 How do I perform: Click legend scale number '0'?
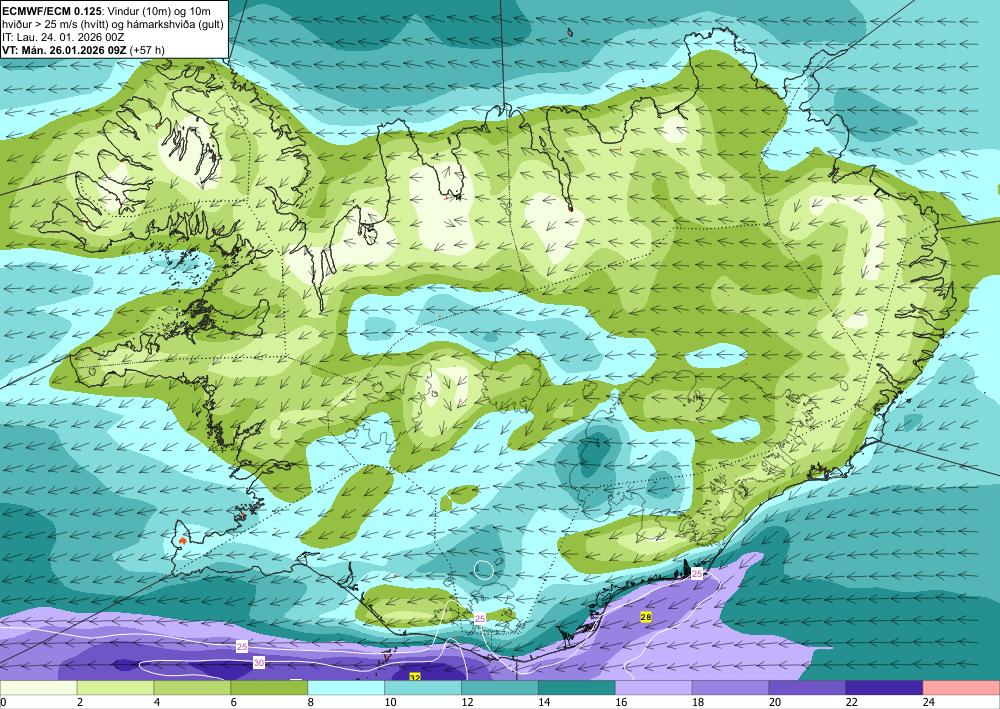(3, 702)
